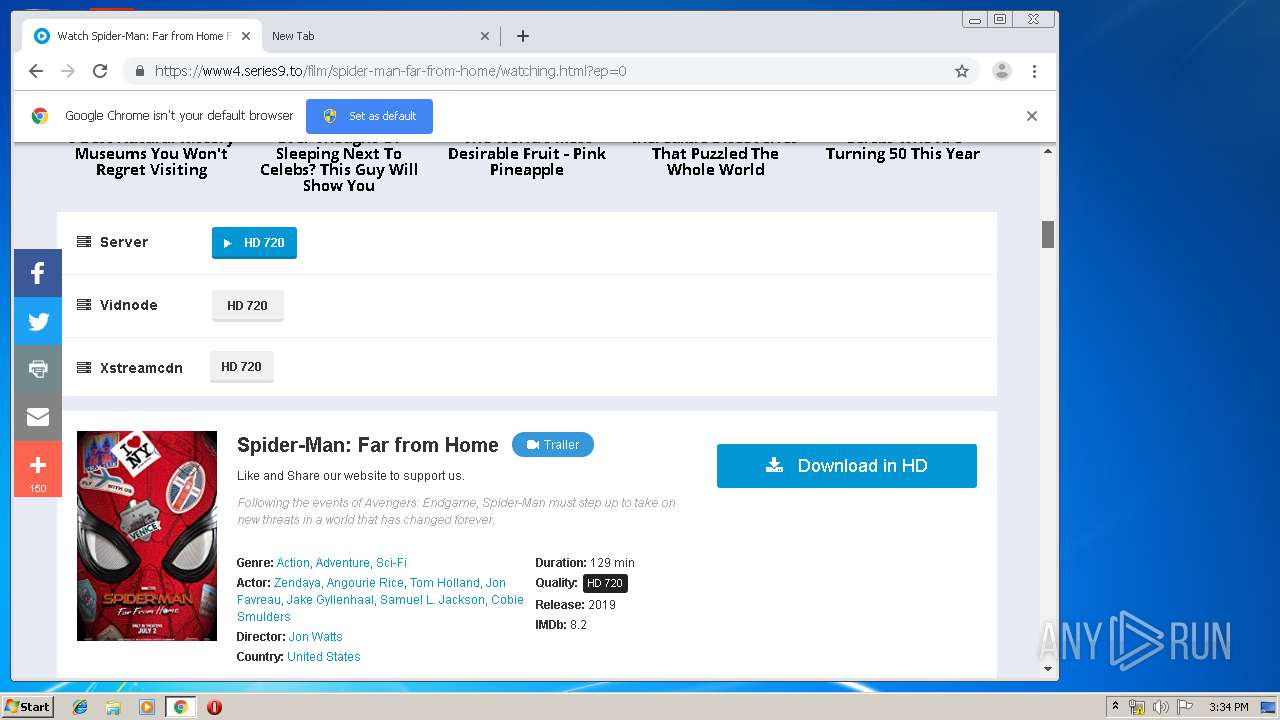The height and width of the screenshot is (720, 1280).
Task: Close the New Tab tab
Action: click(485, 36)
